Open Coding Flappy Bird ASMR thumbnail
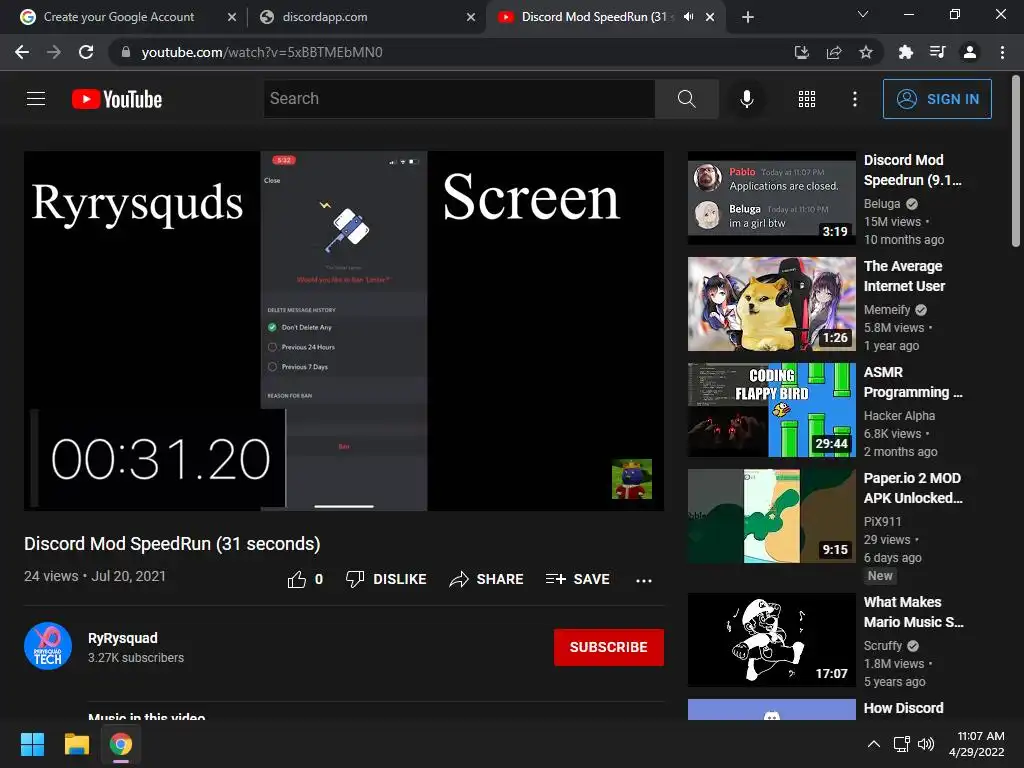Image resolution: width=1024 pixels, height=768 pixels. 771,410
